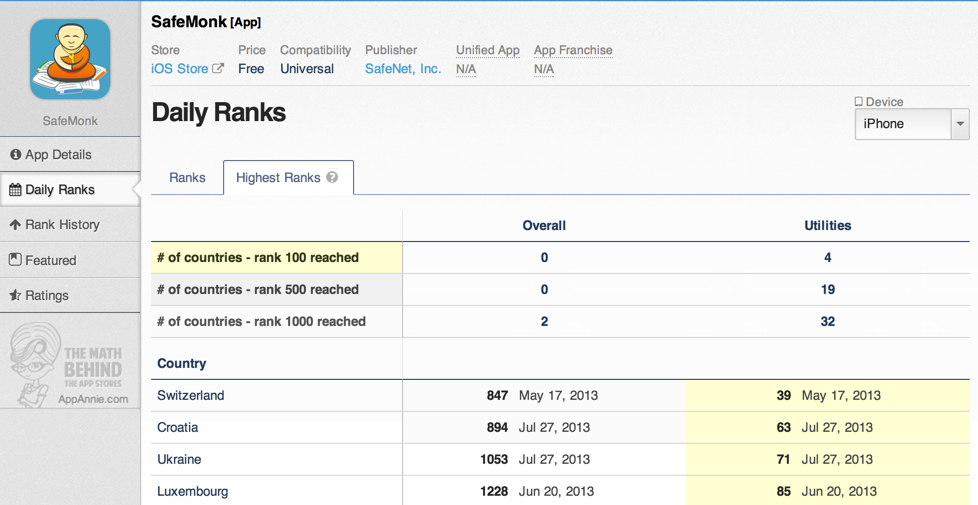Open the SafeNet, Inc. publisher link
The image size is (978, 505).
(403, 69)
